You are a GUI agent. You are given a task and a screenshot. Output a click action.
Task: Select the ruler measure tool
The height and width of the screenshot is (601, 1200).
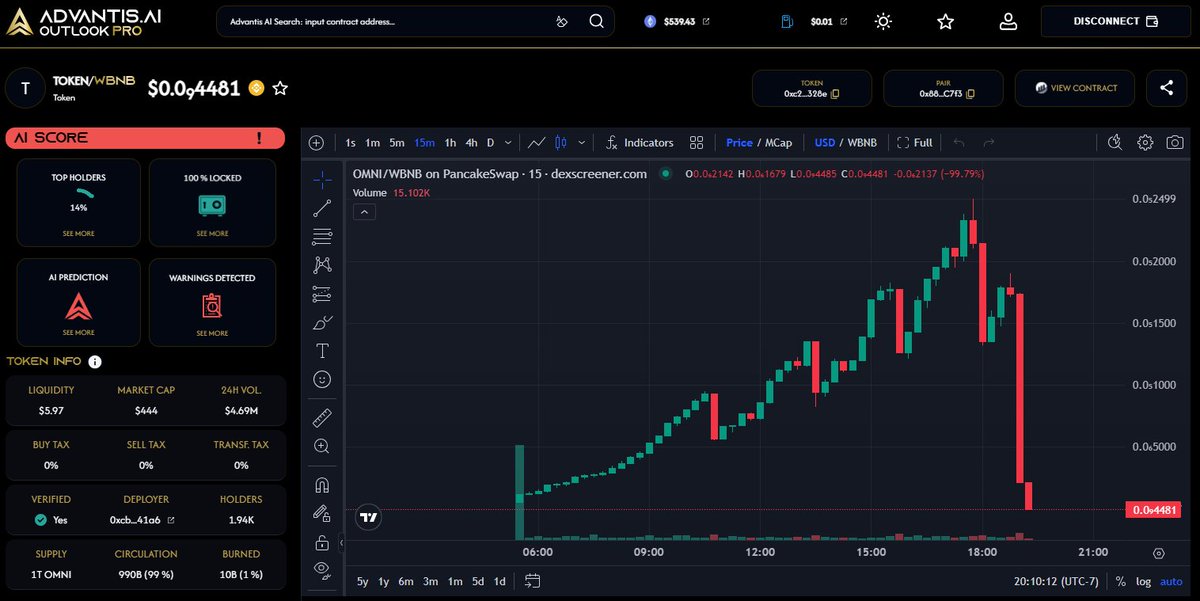tap(322, 418)
